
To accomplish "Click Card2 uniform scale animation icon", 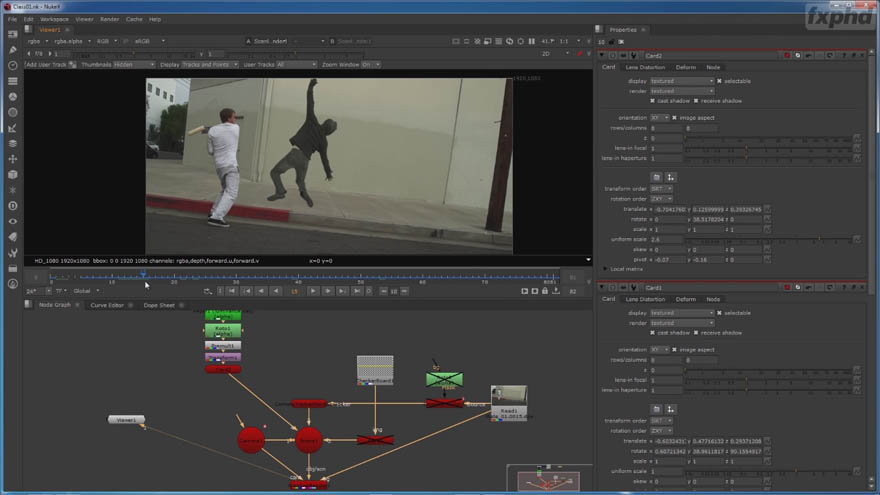I will [856, 240].
